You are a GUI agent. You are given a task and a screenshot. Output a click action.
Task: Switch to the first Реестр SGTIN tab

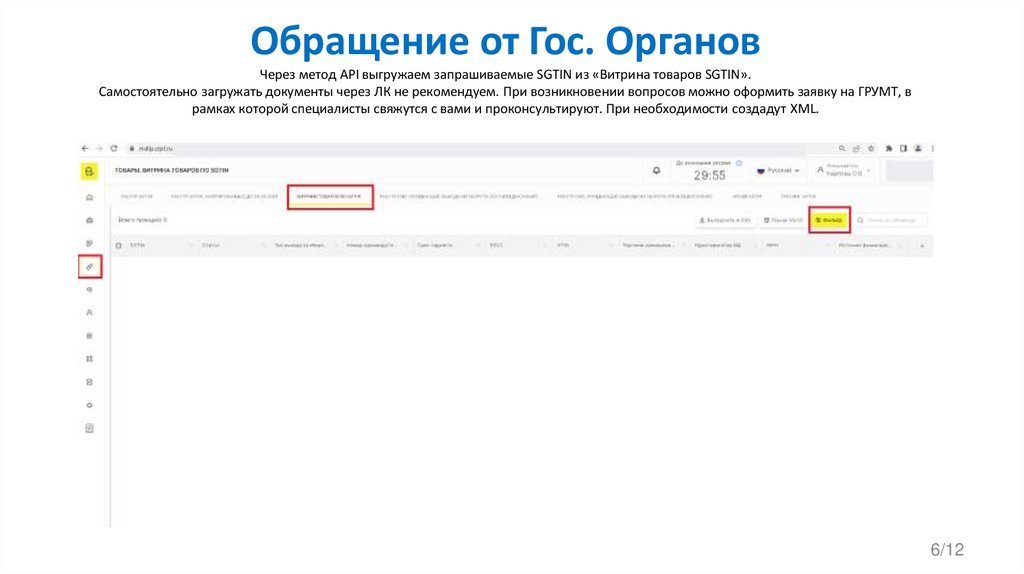(136, 197)
